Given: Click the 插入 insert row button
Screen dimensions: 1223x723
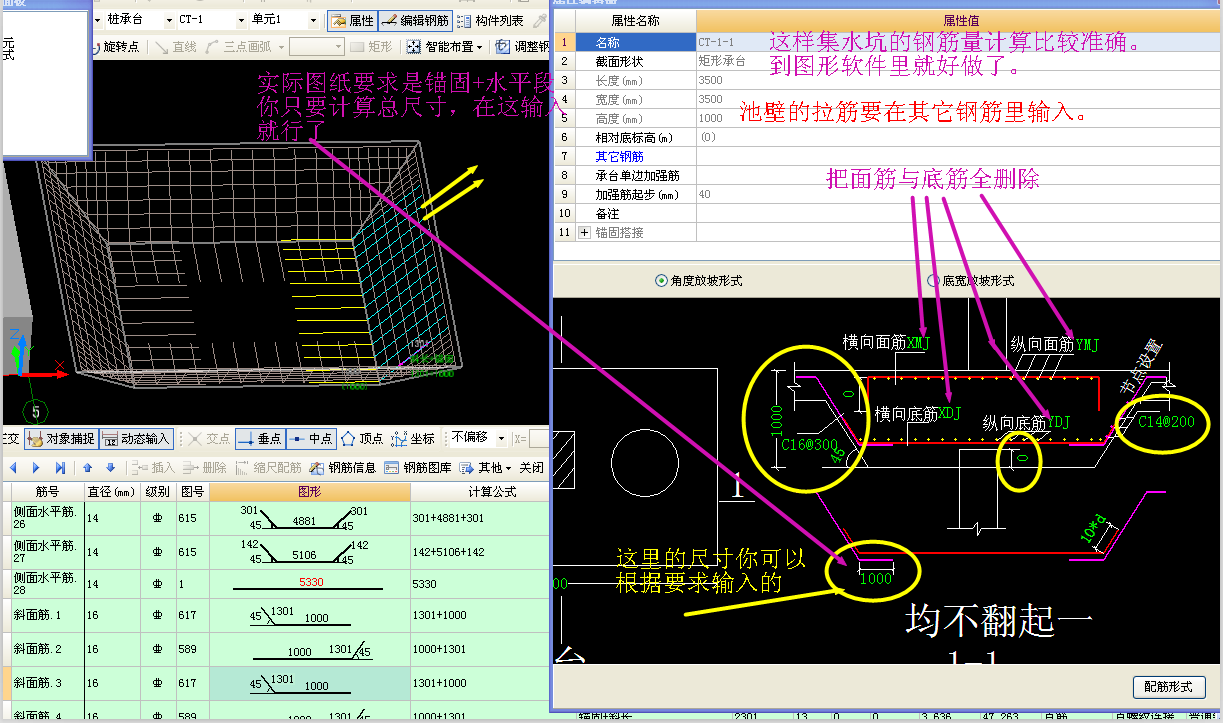Looking at the screenshot, I should pos(153,467).
